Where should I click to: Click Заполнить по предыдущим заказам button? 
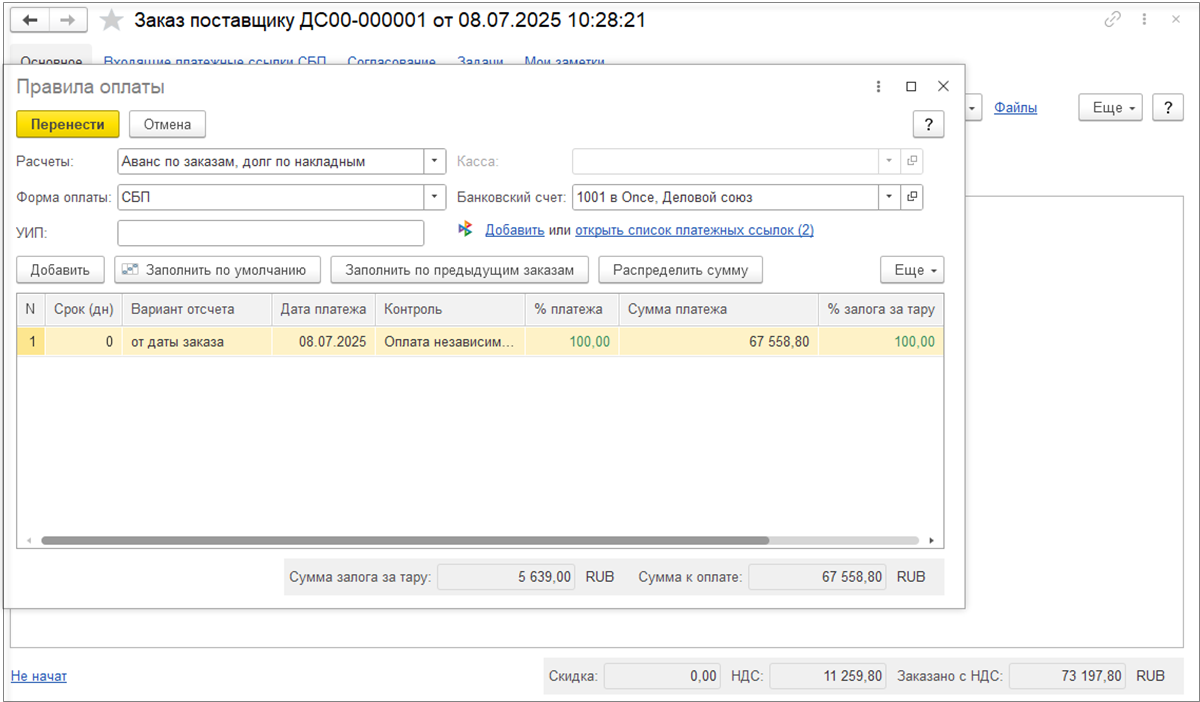(459, 270)
